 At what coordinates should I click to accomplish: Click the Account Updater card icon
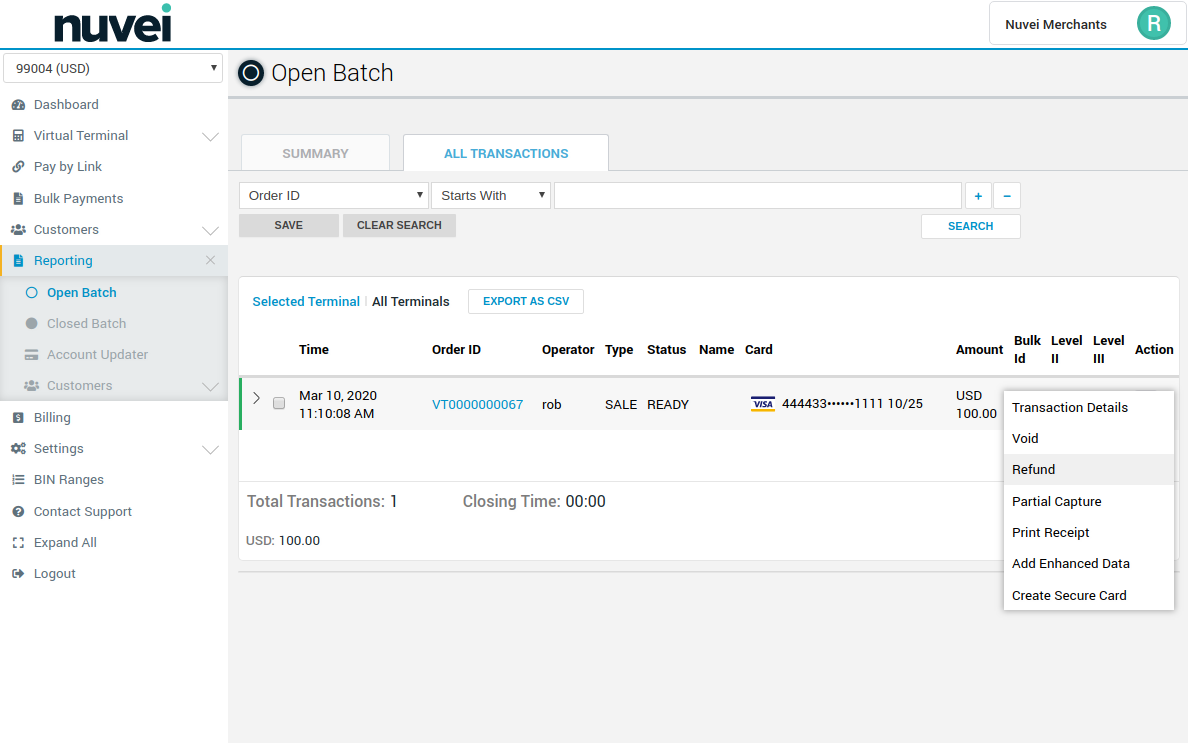[31, 354]
